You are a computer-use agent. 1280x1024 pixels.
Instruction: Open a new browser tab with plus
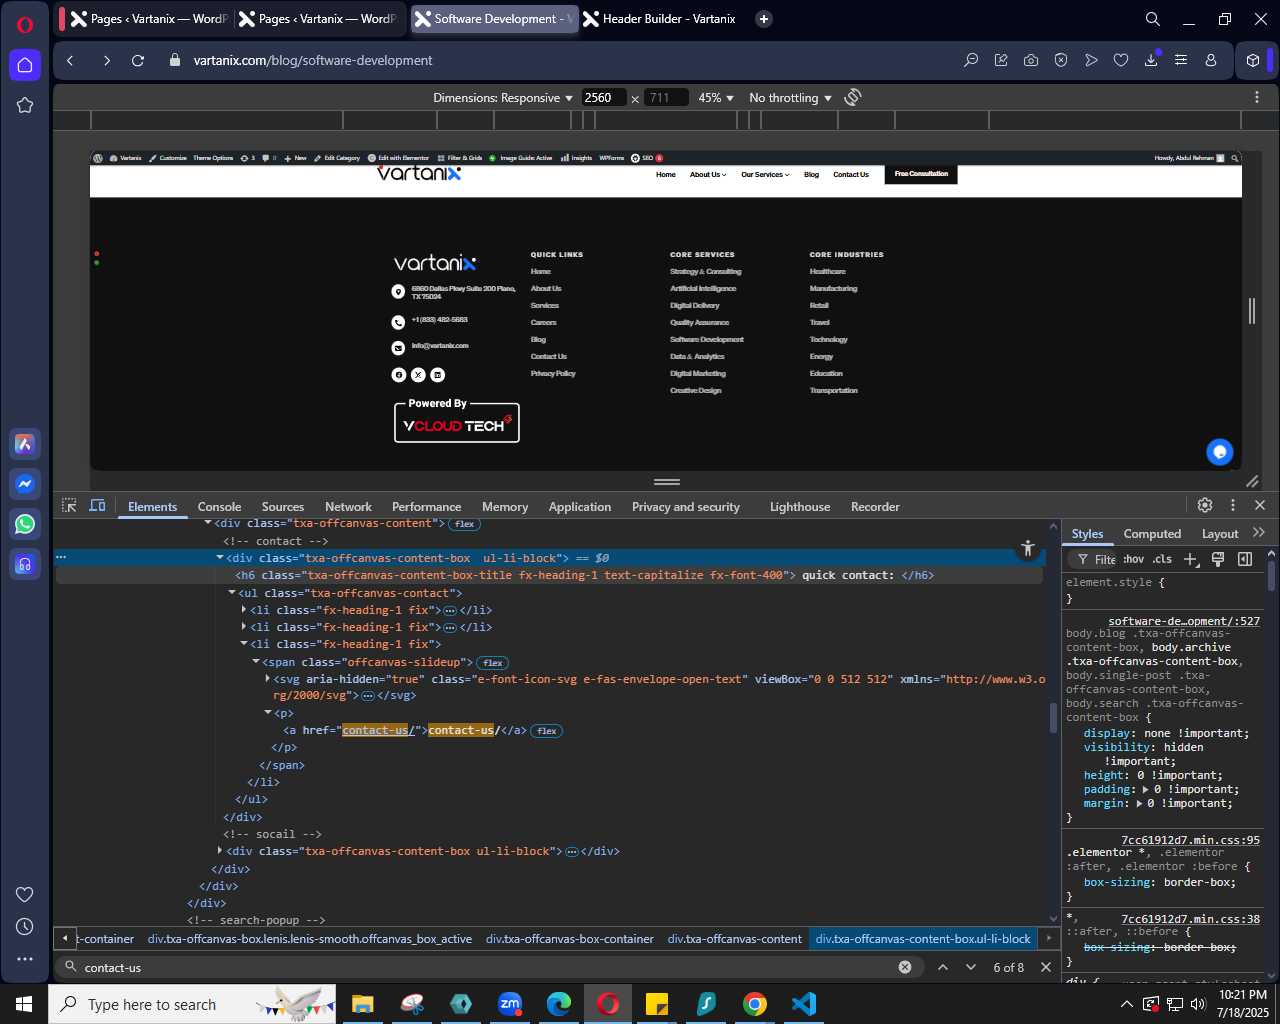764,19
